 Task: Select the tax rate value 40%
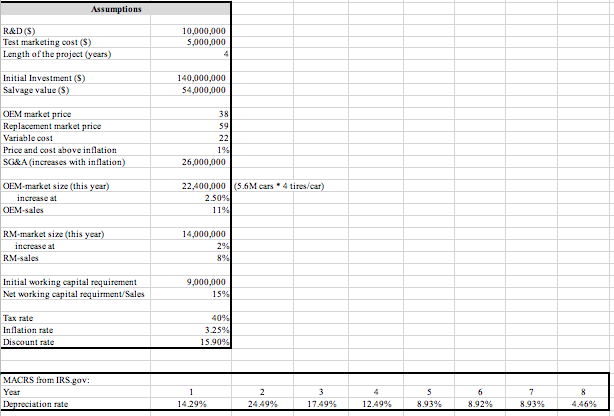click(x=191, y=318)
